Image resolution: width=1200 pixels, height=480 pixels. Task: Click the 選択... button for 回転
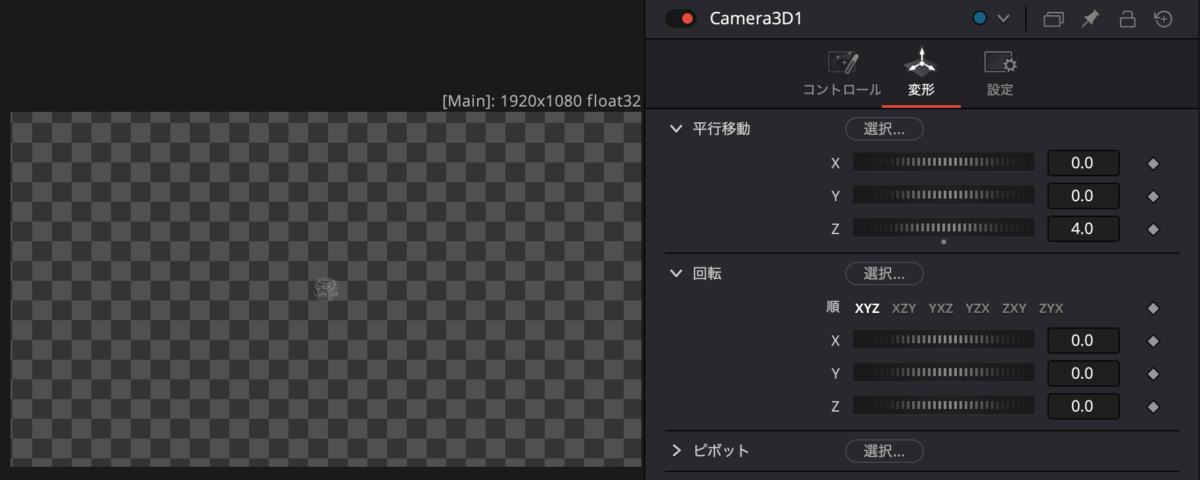884,273
